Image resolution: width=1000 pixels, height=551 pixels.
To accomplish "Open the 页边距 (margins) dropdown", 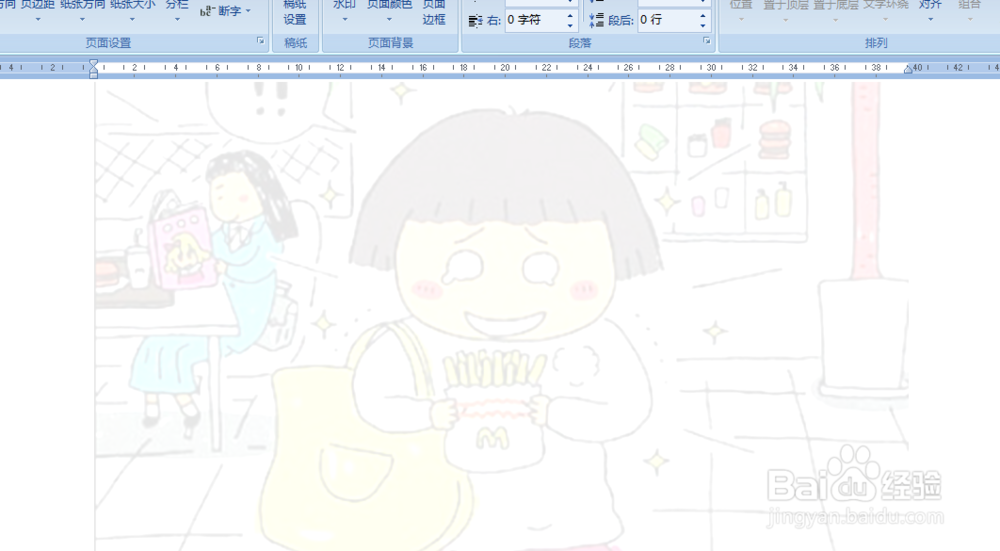I will pyautogui.click(x=38, y=11).
